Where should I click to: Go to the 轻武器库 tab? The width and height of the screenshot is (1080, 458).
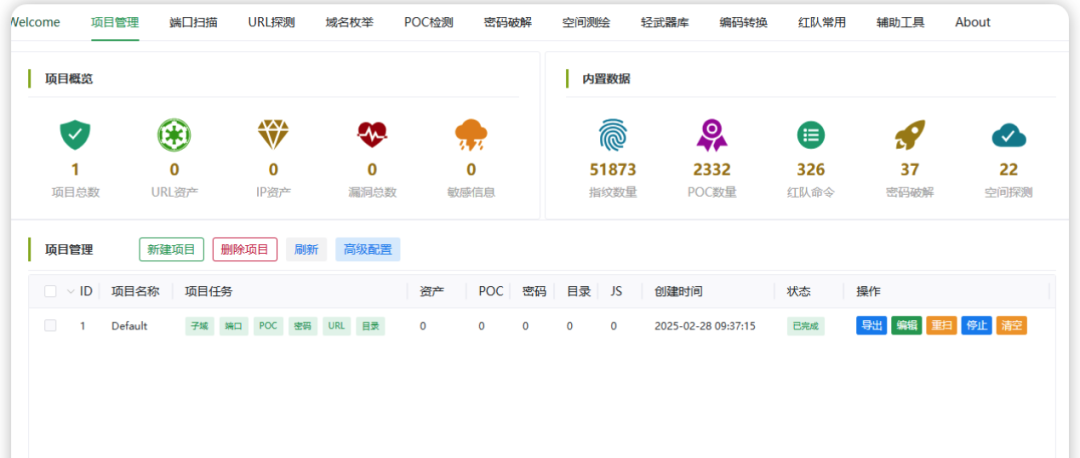(x=665, y=22)
